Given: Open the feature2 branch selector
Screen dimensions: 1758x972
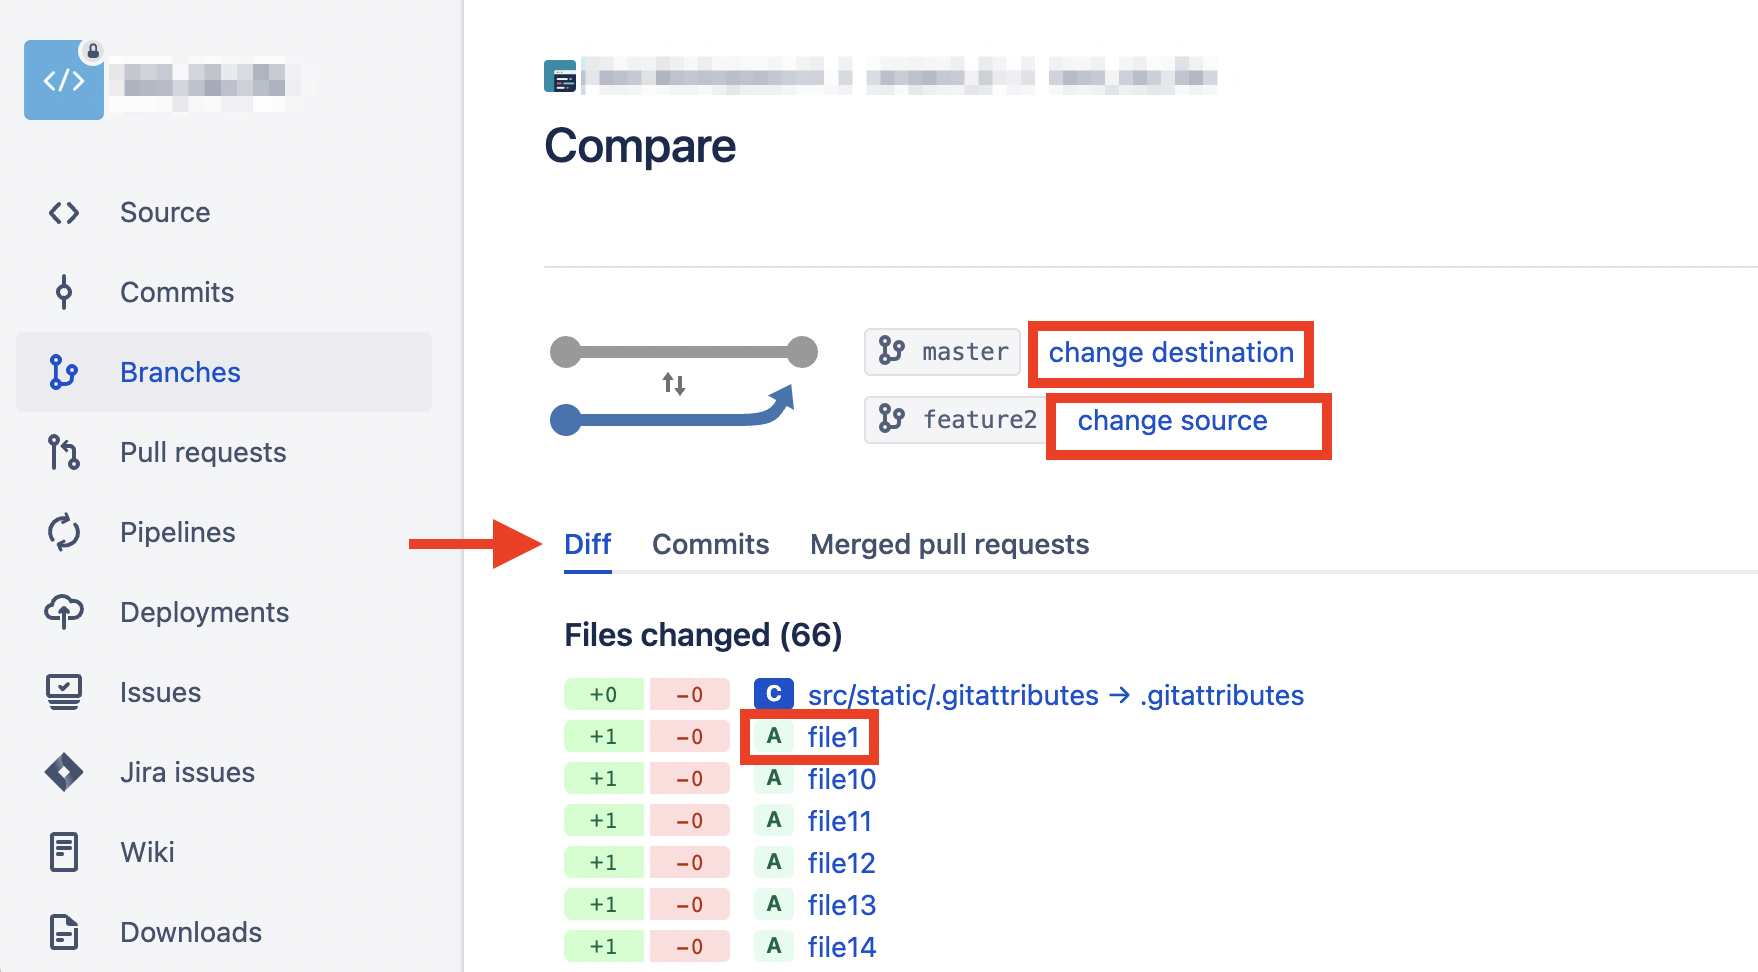Looking at the screenshot, I should 955,419.
